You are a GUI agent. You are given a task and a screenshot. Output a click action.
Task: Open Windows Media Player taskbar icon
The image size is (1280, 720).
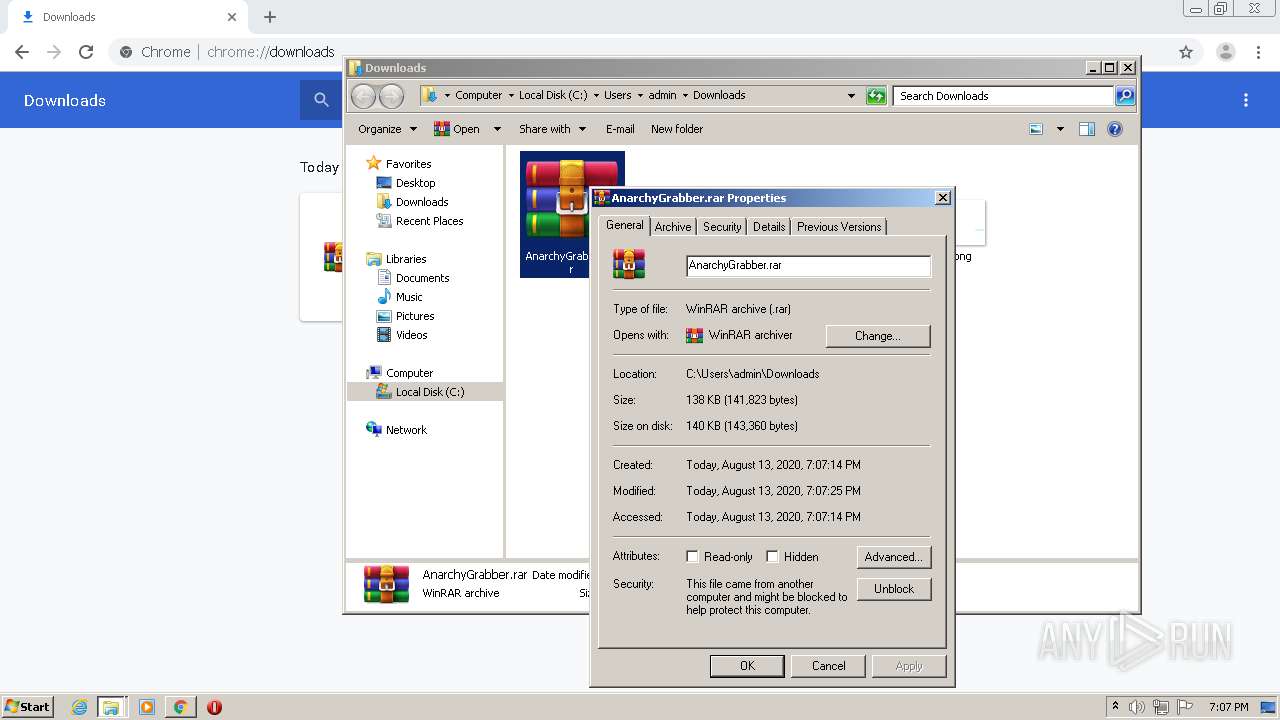tap(147, 707)
